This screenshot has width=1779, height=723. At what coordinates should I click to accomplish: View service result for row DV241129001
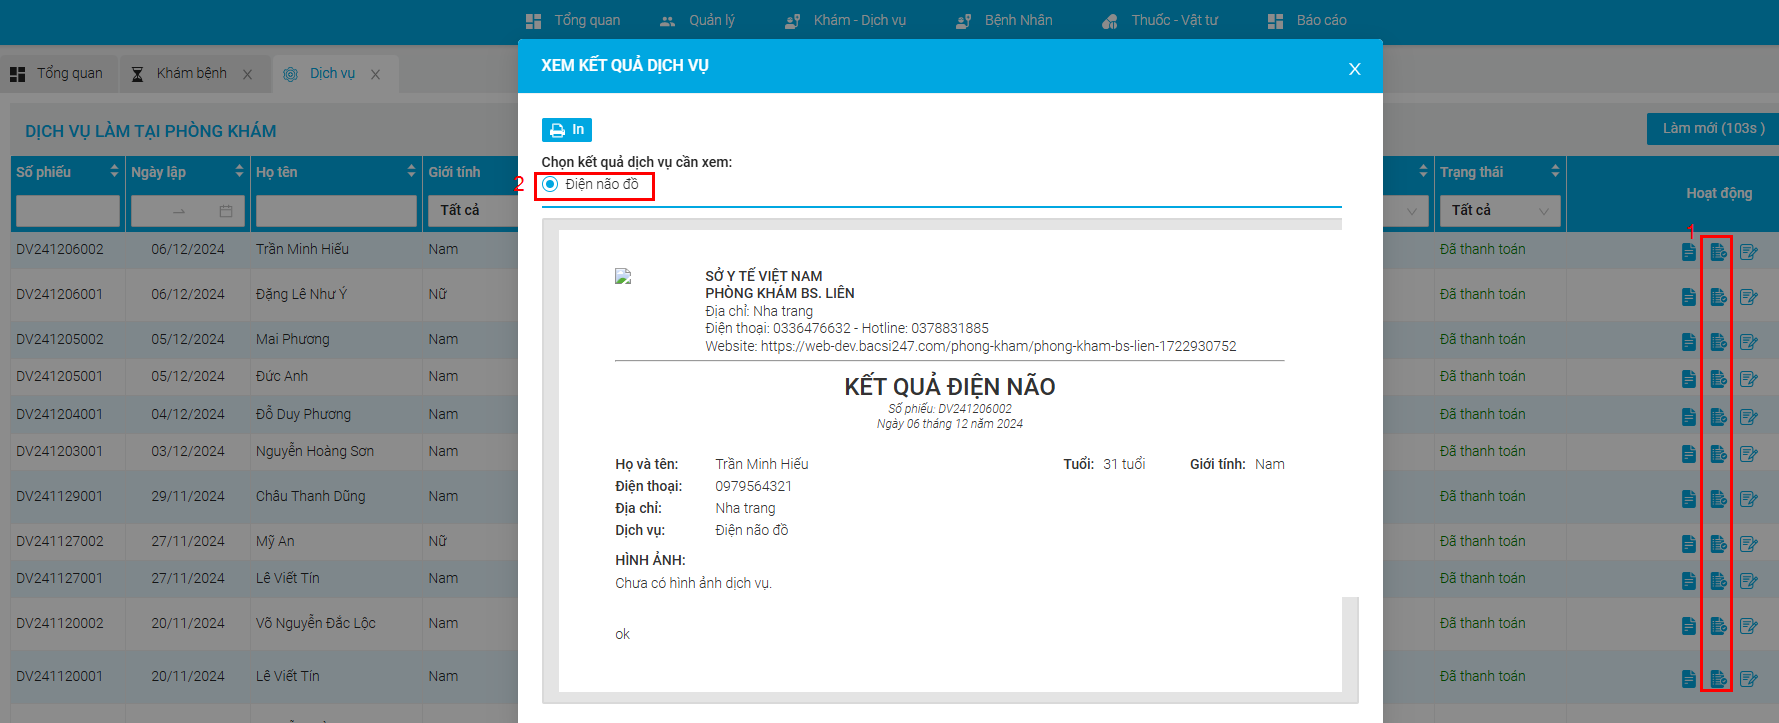(1718, 499)
